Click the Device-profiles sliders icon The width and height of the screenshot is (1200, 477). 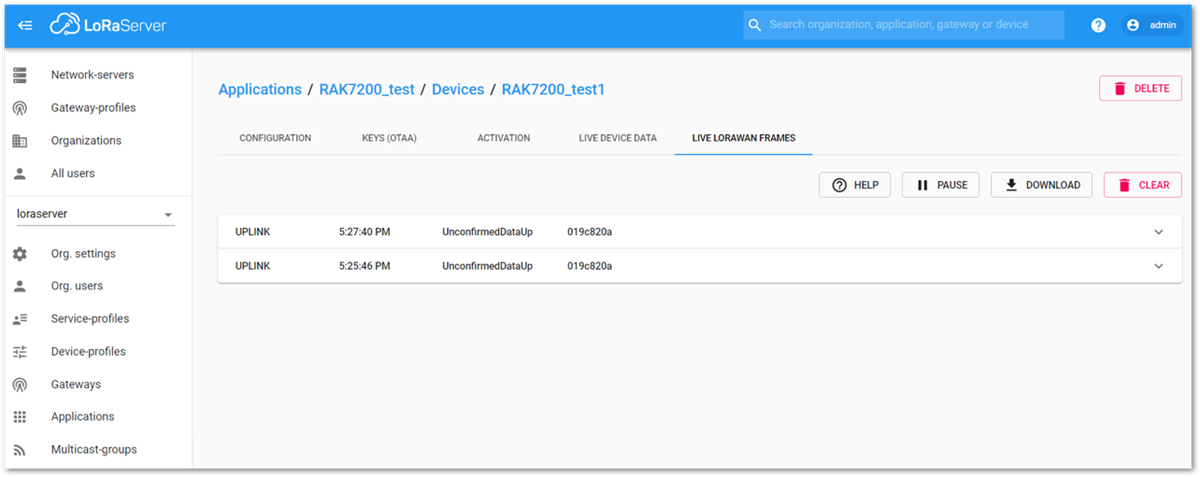click(x=20, y=352)
